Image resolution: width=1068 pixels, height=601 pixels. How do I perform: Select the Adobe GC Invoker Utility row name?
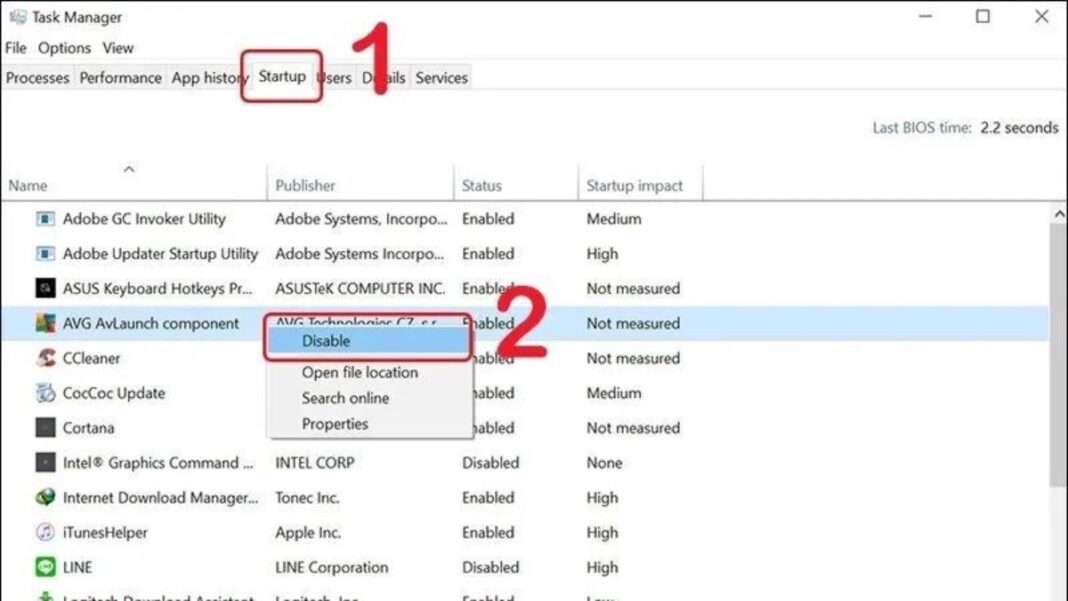pyautogui.click(x=144, y=219)
